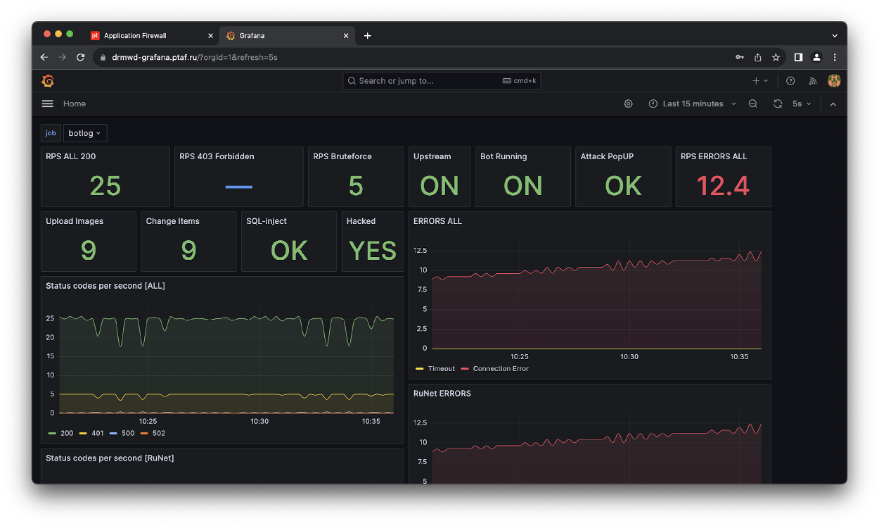The width and height of the screenshot is (880, 526).
Task: Refresh the dashboard now
Action: click(777, 104)
